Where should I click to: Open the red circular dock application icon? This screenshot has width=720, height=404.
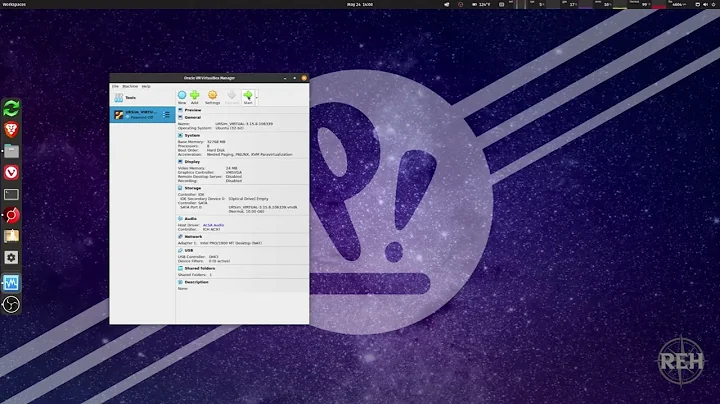[11, 215]
